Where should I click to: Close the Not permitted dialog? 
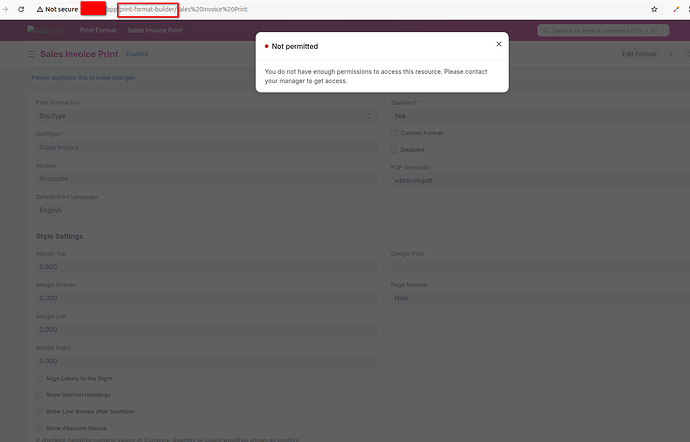point(499,45)
